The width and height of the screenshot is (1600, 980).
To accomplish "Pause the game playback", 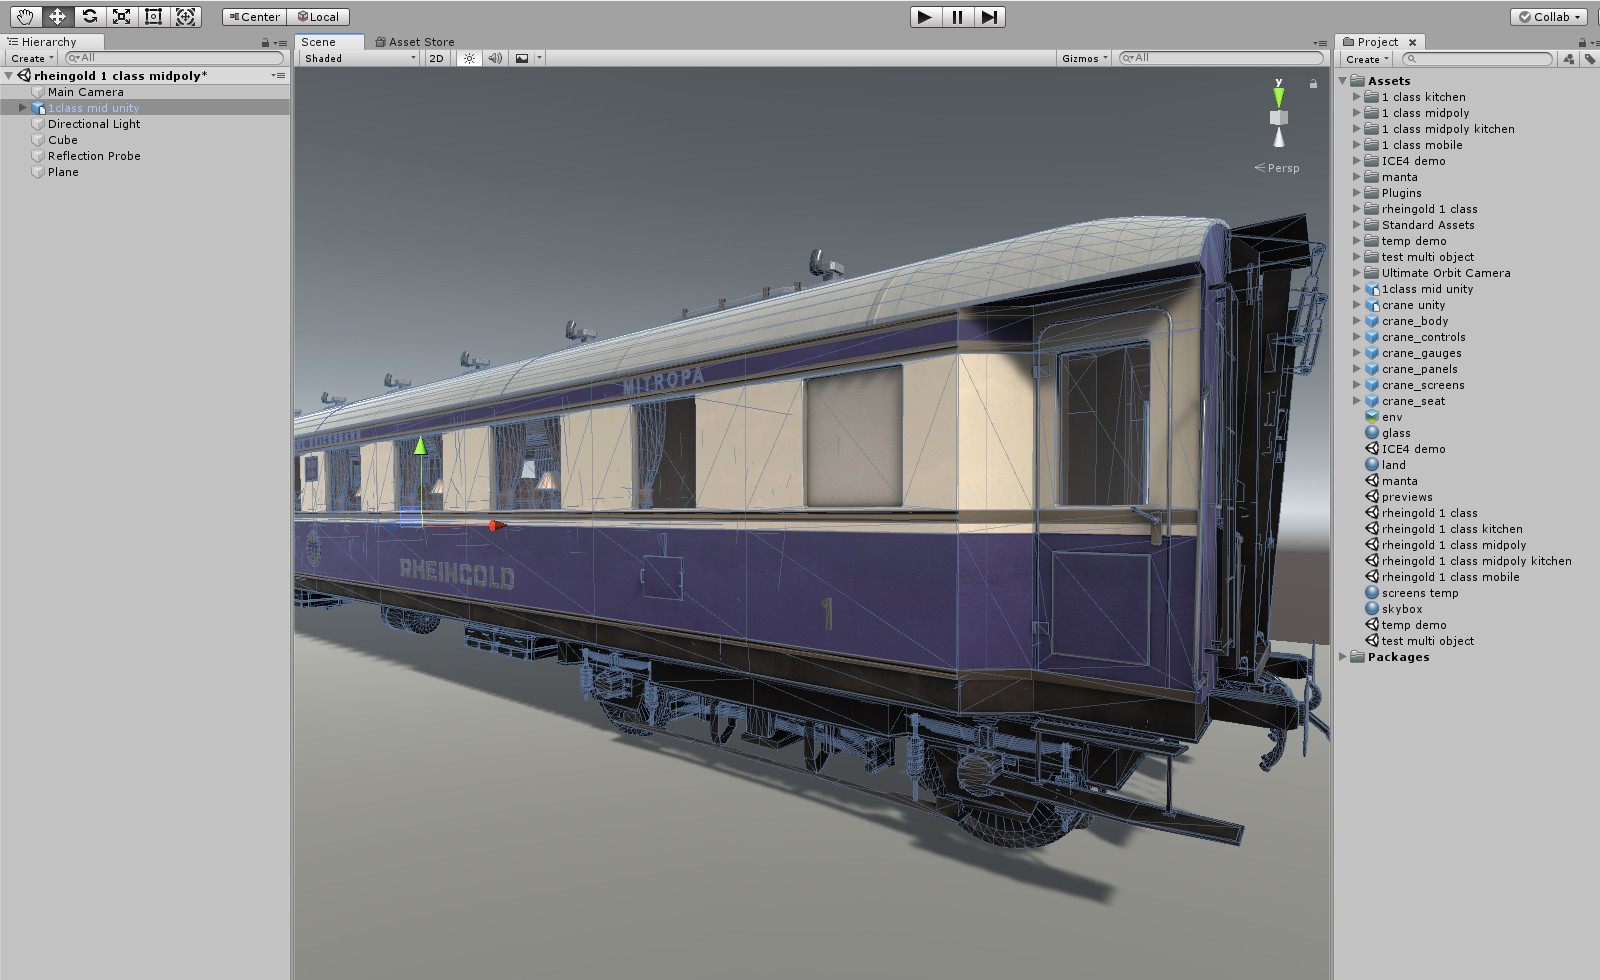I will pyautogui.click(x=957, y=17).
